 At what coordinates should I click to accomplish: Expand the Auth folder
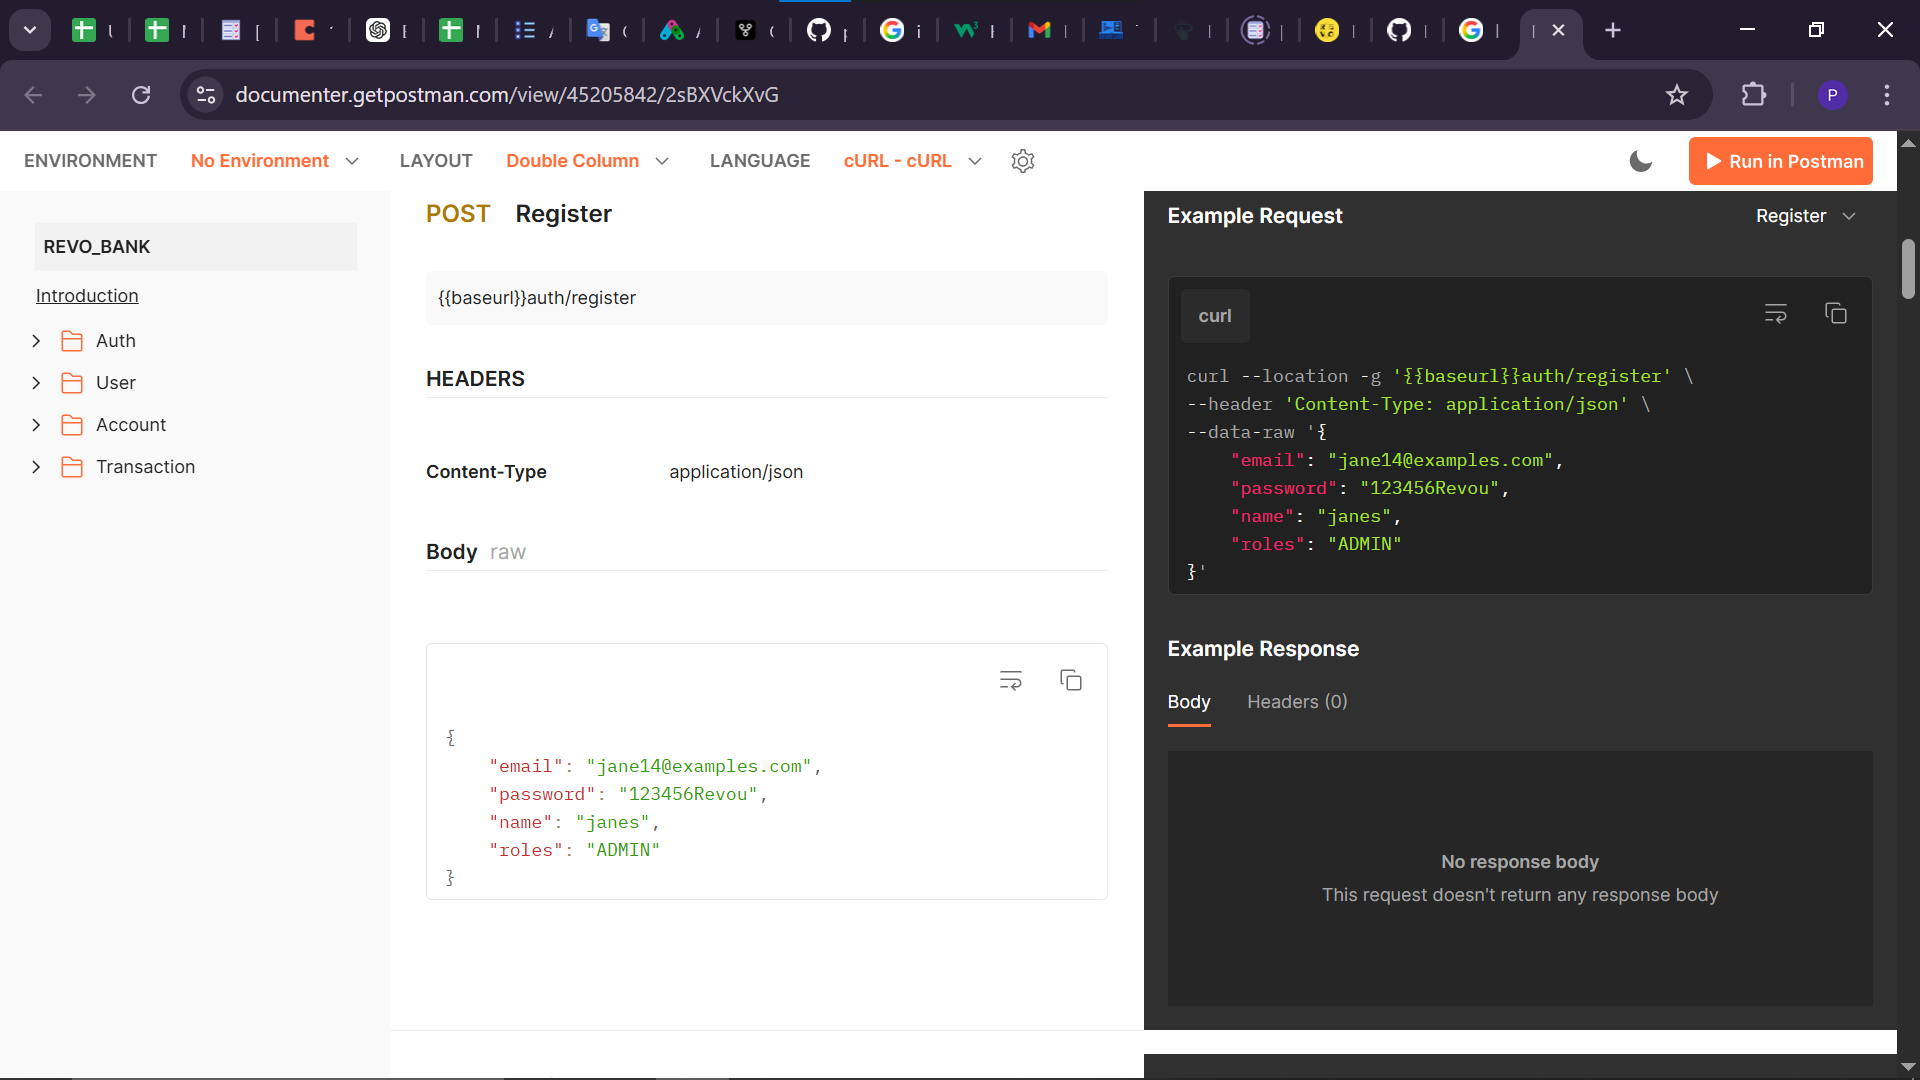36,341
